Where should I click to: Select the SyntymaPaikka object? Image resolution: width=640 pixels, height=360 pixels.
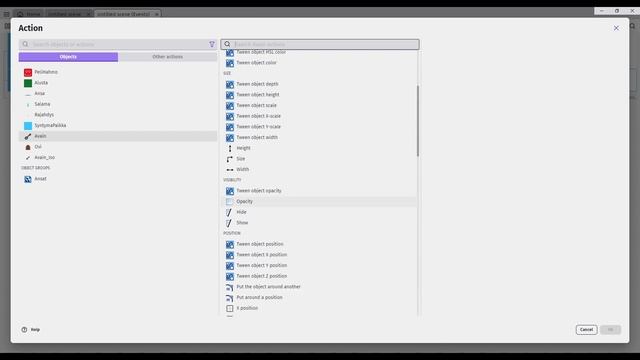pos(118,126)
